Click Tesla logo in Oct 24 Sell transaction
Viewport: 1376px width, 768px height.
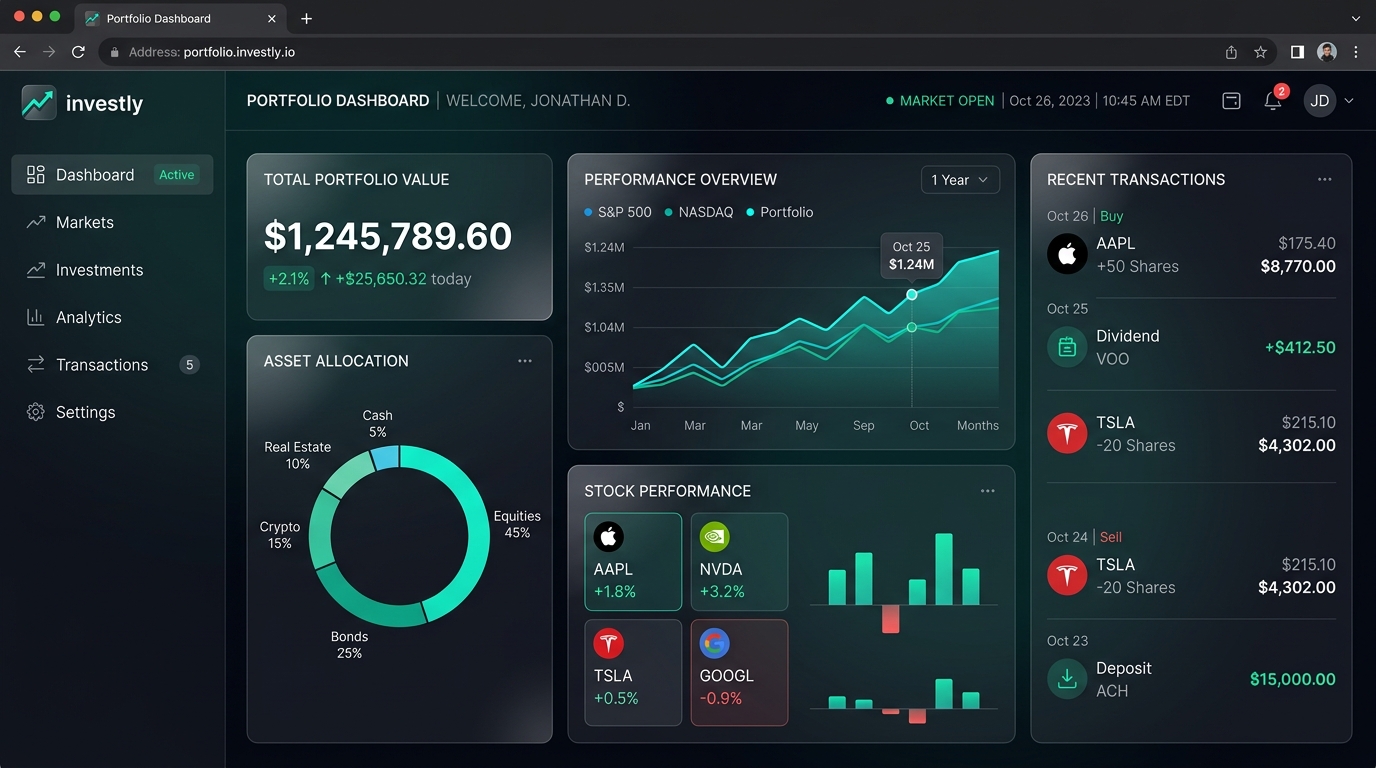click(1067, 576)
